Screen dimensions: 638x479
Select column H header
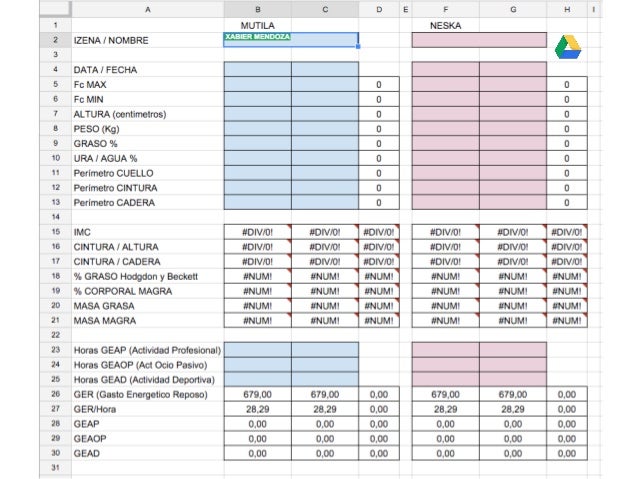[x=567, y=9]
